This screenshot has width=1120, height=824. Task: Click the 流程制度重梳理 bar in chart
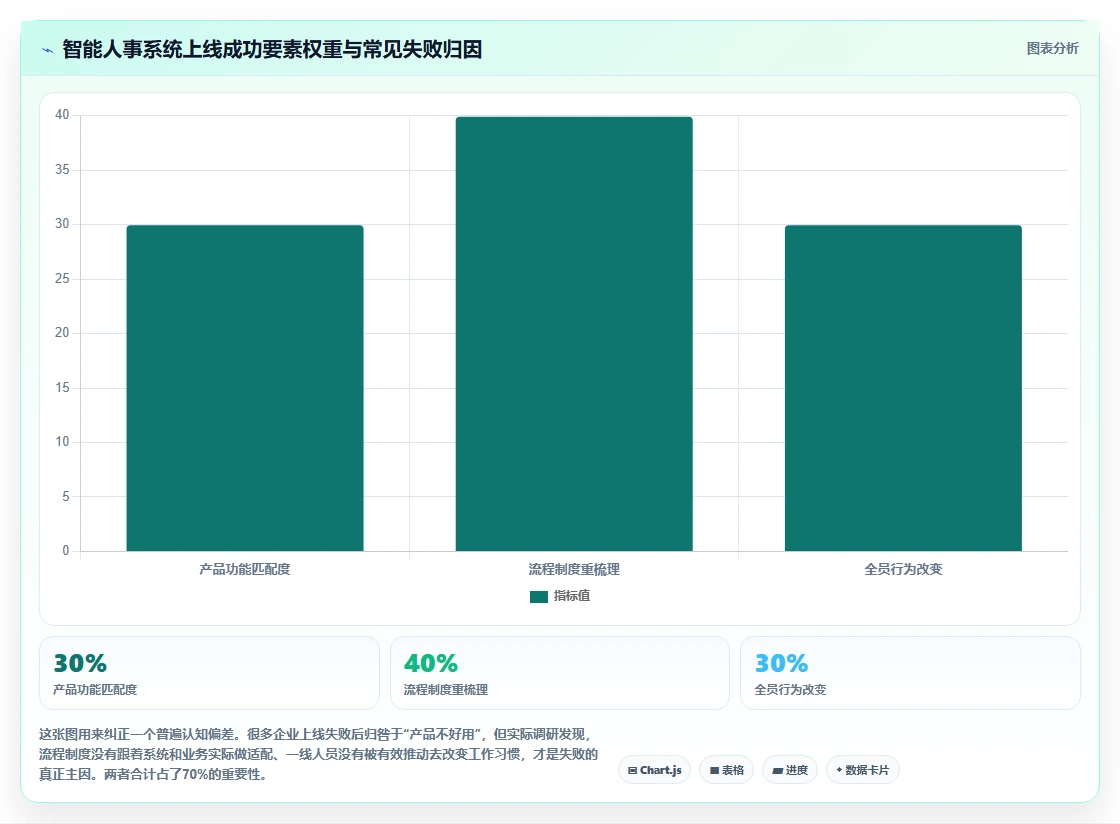574,333
